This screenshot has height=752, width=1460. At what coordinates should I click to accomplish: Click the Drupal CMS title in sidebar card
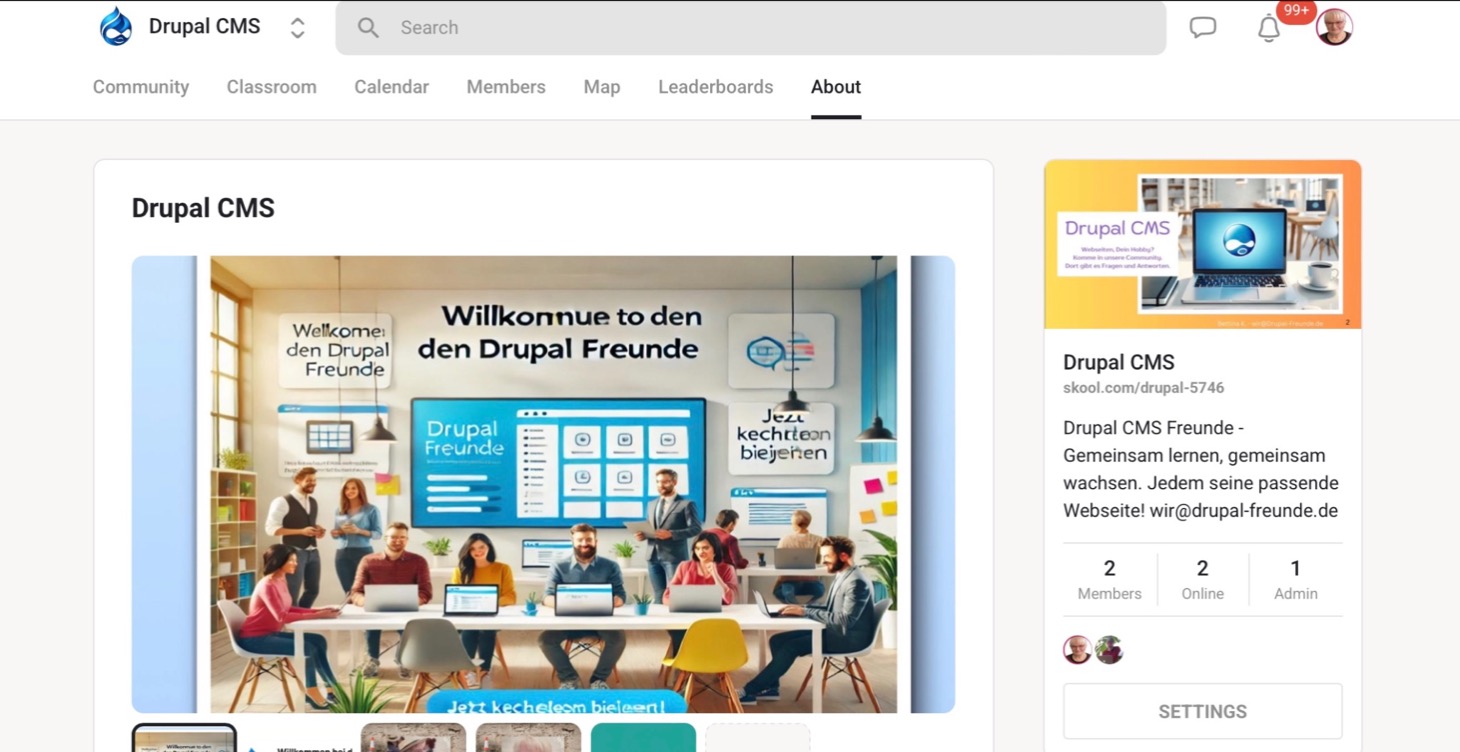pos(1118,362)
